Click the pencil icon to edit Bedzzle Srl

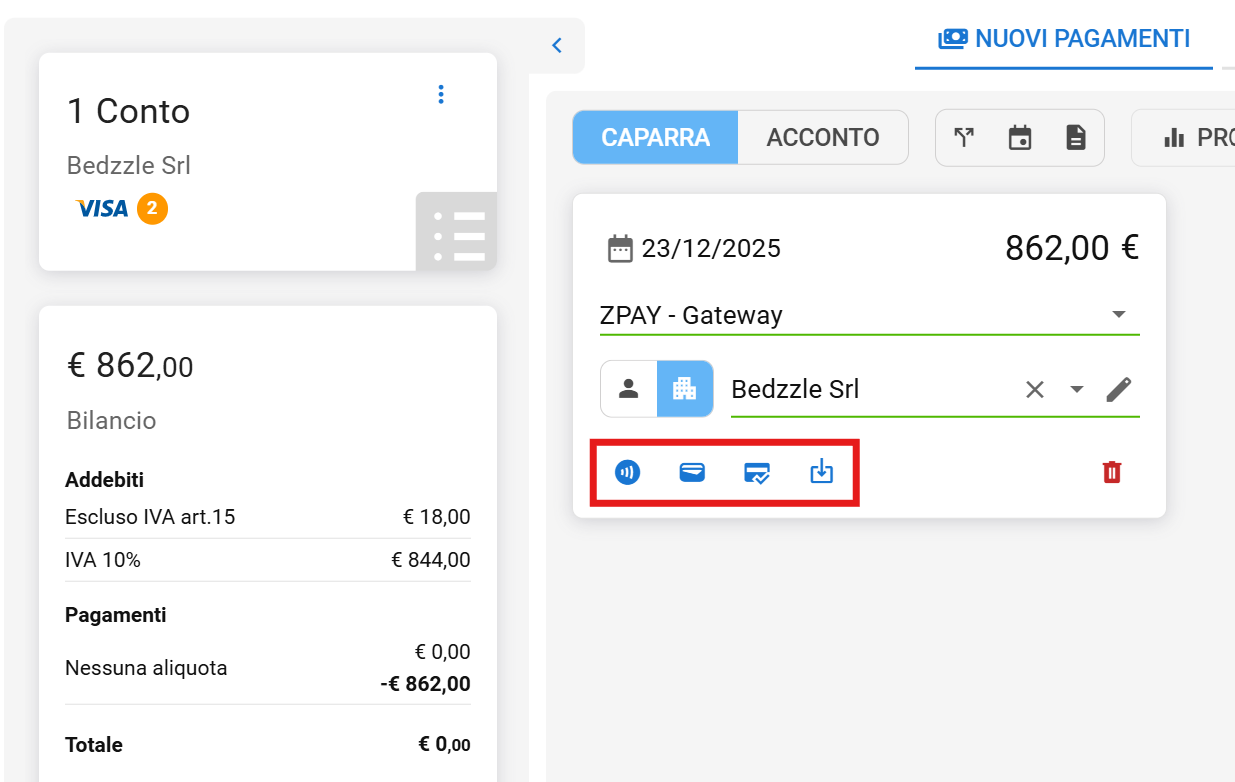[x=1119, y=389]
